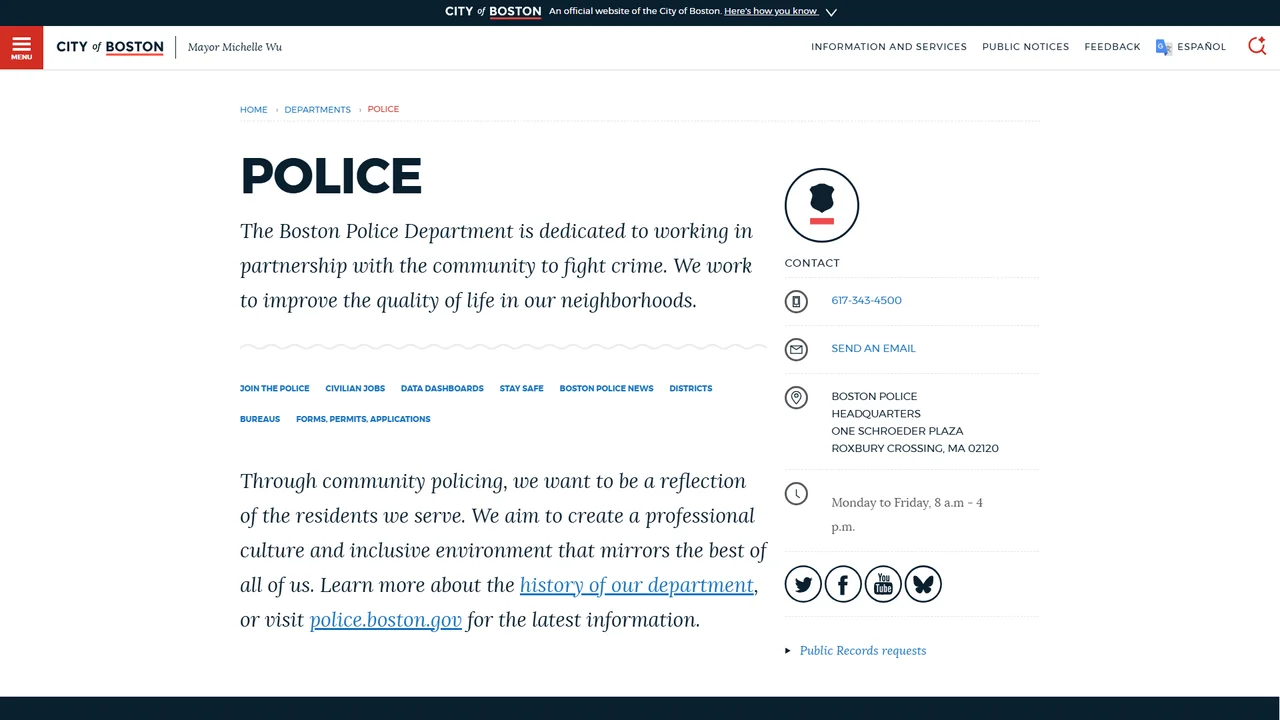Open the YouTube social icon

[883, 584]
